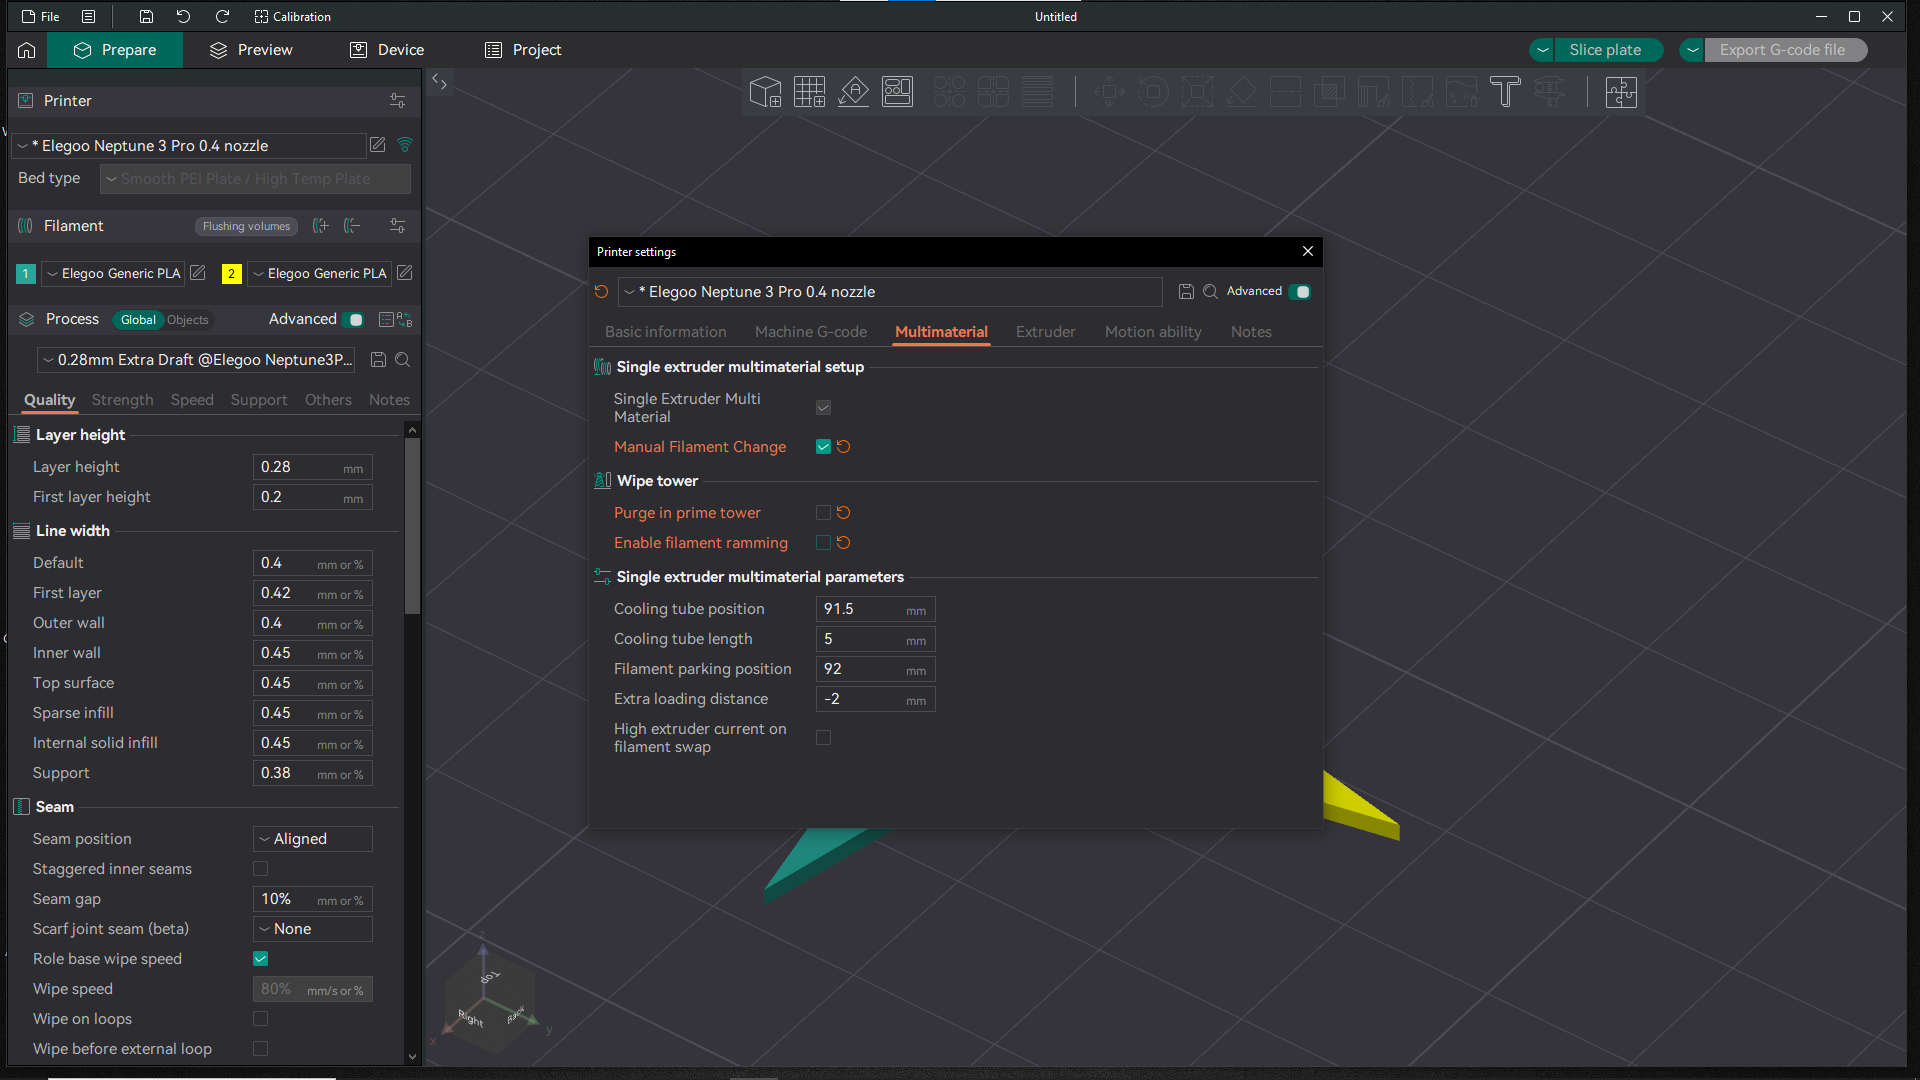Click the Save project icon in title bar
The width and height of the screenshot is (1920, 1080).
[146, 16]
